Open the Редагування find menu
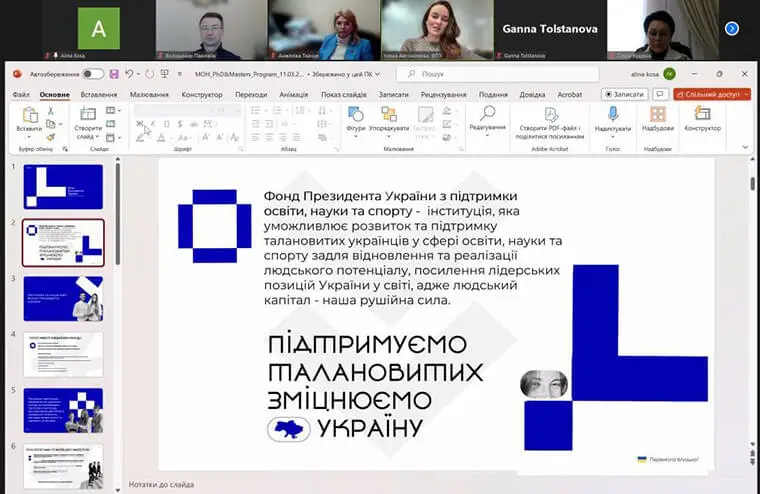This screenshot has width=760, height=494. coord(487,121)
